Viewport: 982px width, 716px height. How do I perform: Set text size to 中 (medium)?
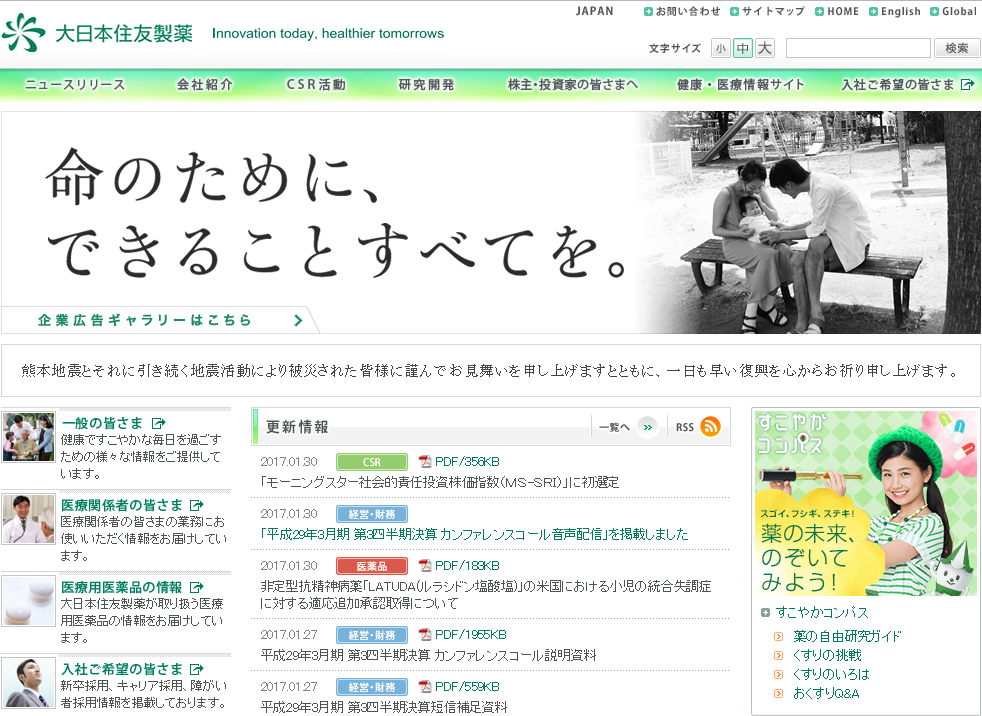tap(743, 48)
